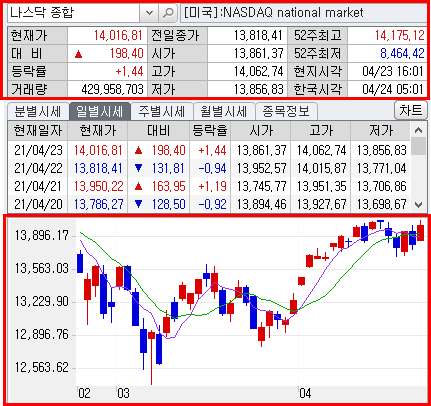
Task: Select the 일별시세 tab
Action: [x=100, y=111]
